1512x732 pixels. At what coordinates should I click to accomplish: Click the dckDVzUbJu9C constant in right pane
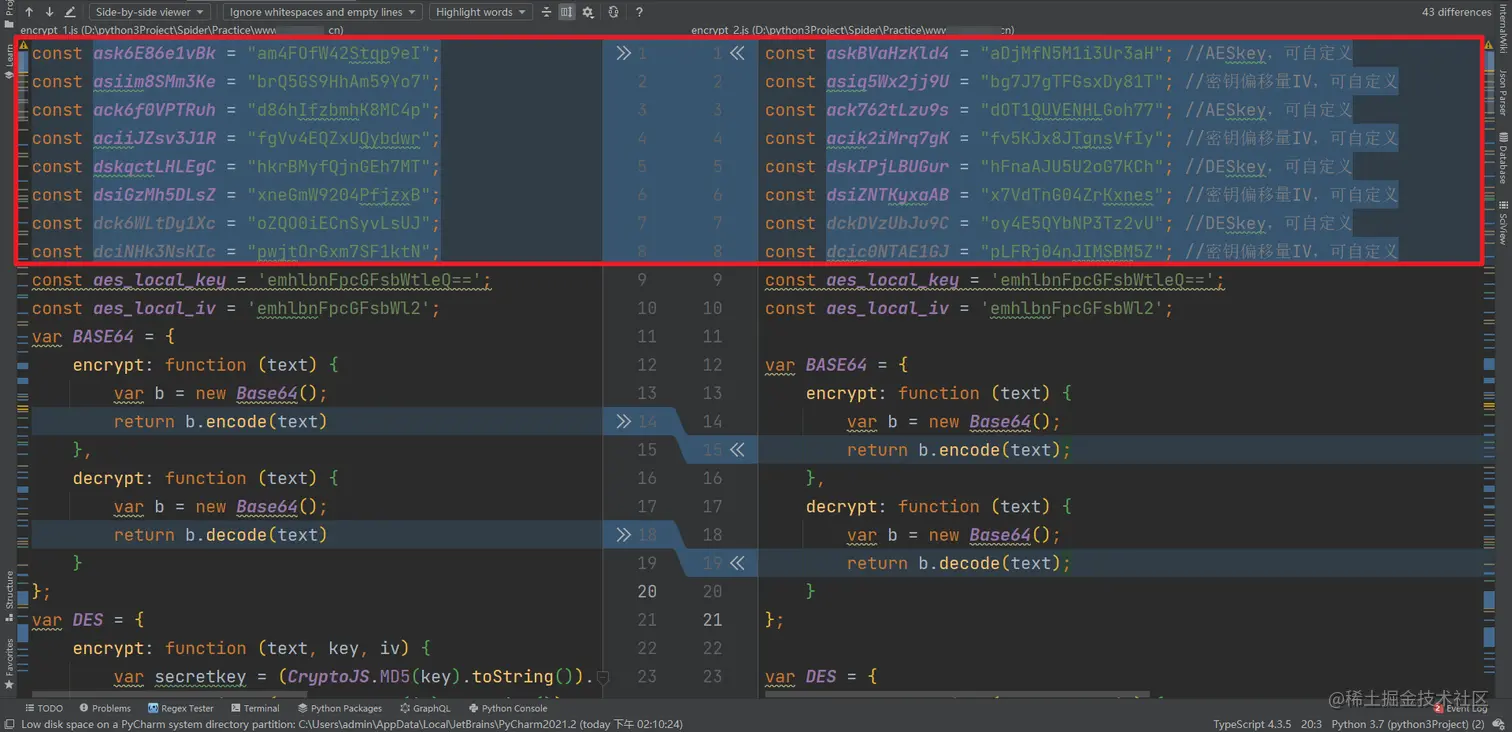(x=887, y=223)
